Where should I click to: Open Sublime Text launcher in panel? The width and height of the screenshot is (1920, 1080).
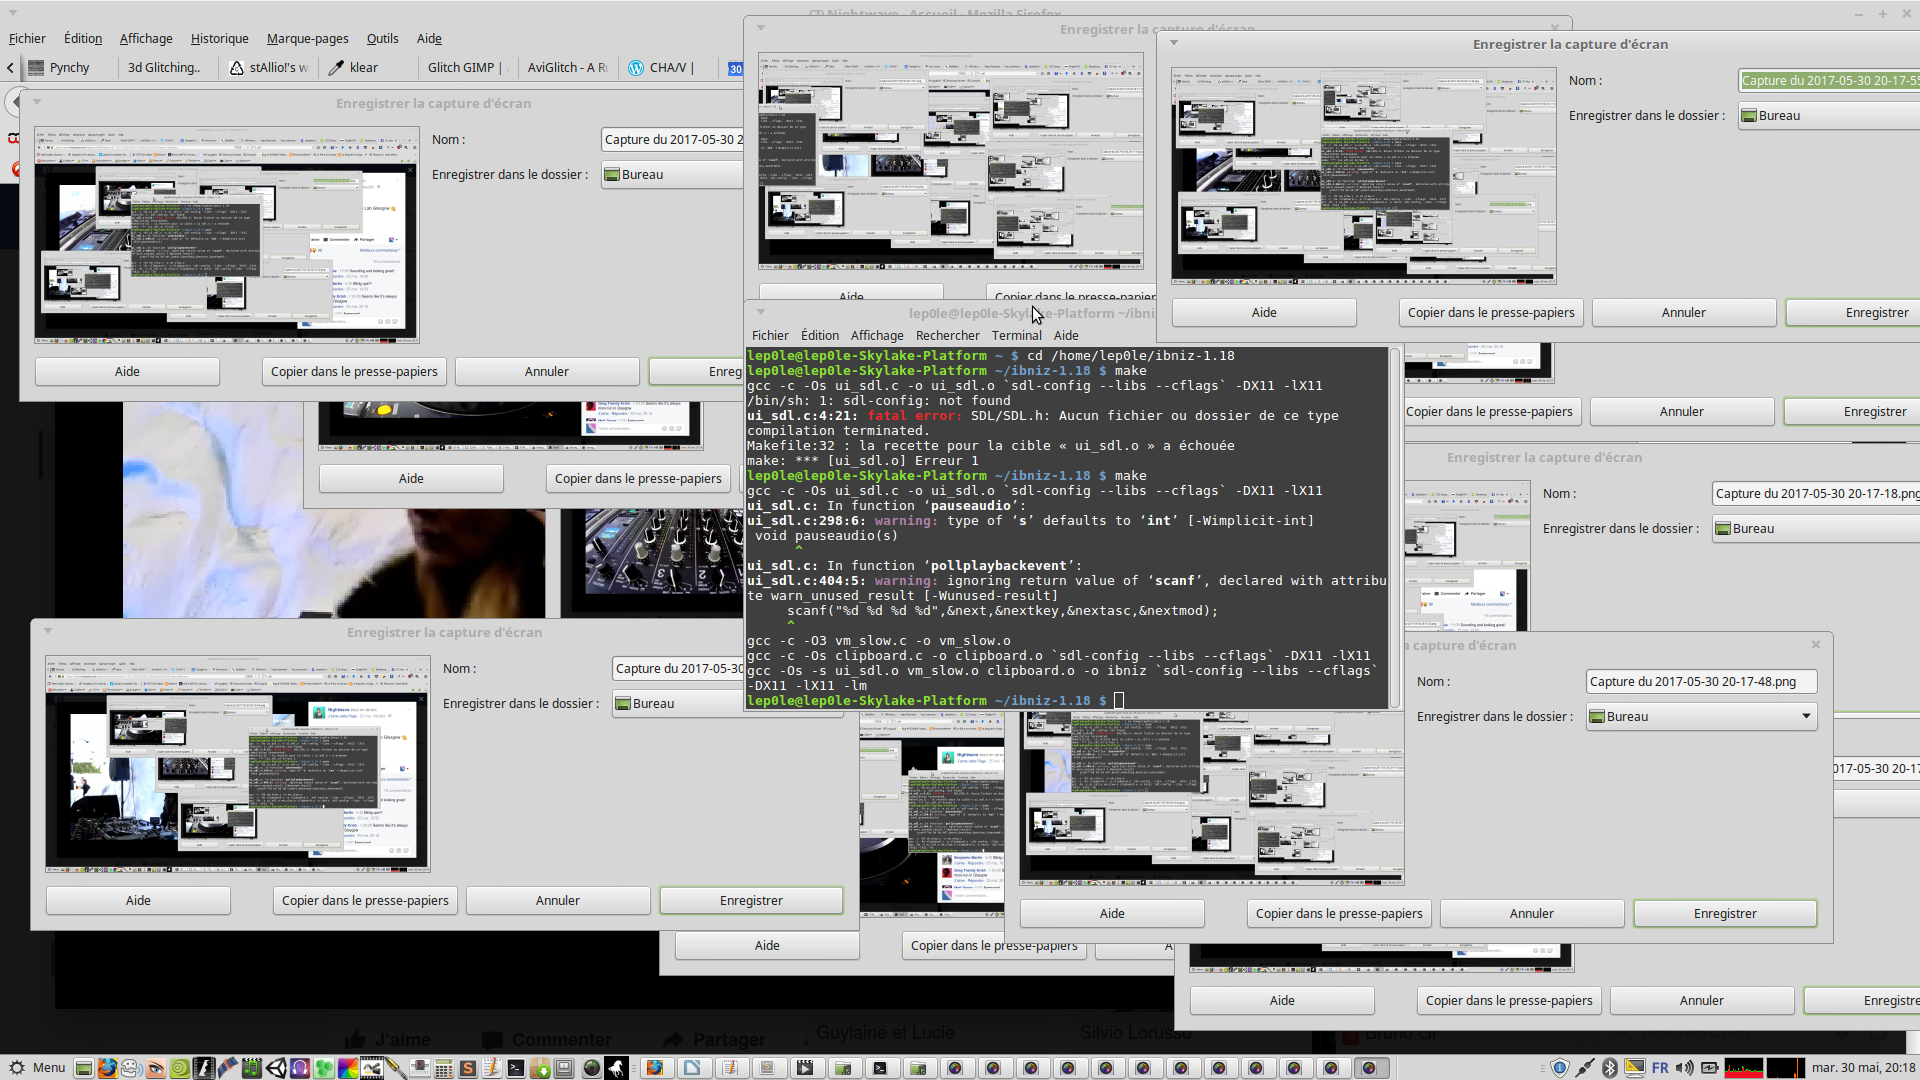467,1068
